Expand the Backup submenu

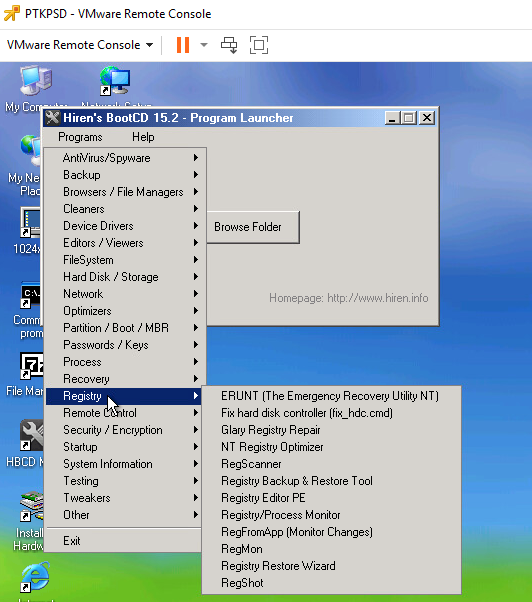126,175
